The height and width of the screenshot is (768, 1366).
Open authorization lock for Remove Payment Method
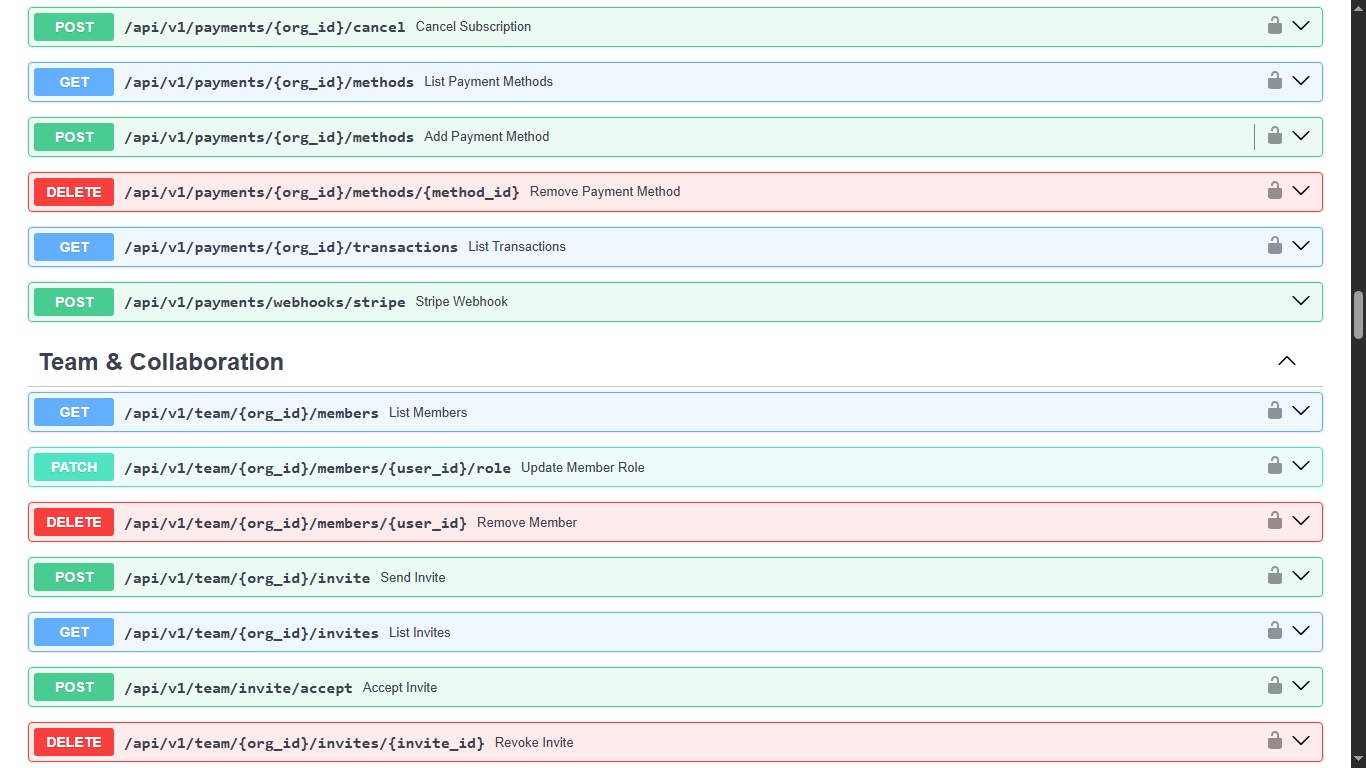[1275, 190]
